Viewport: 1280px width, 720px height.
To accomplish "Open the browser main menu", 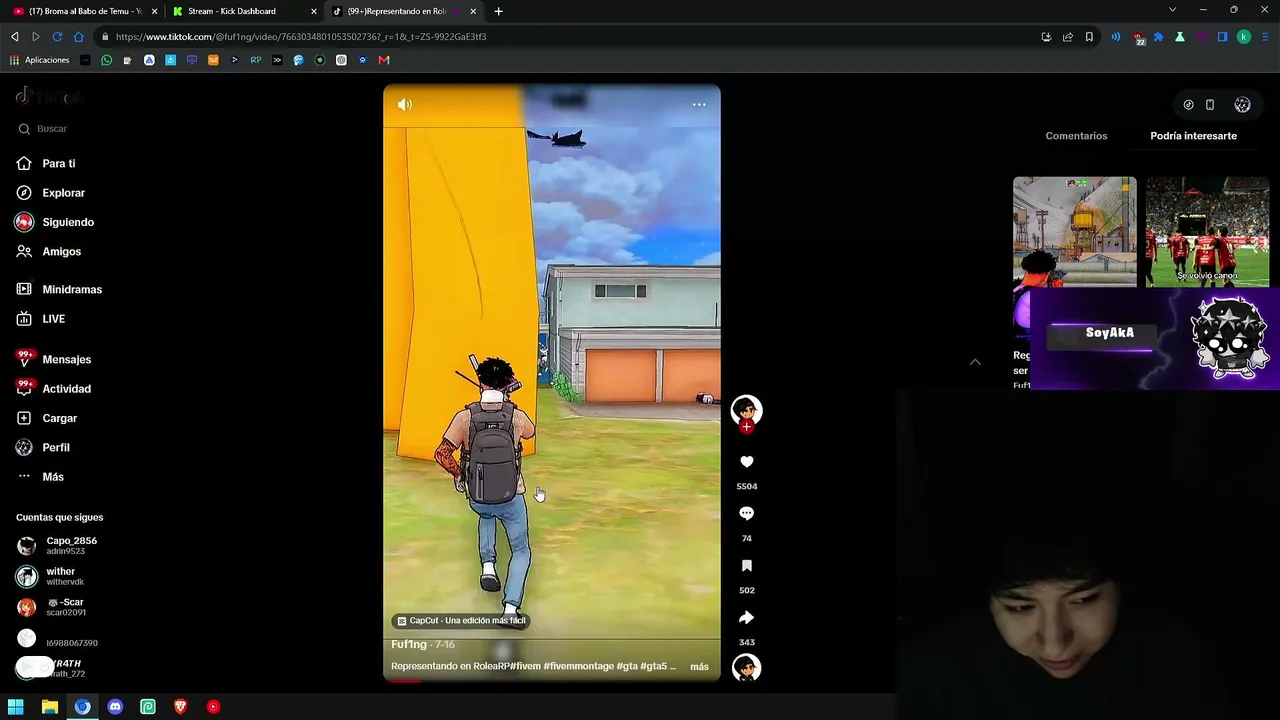I will pos(1265,37).
